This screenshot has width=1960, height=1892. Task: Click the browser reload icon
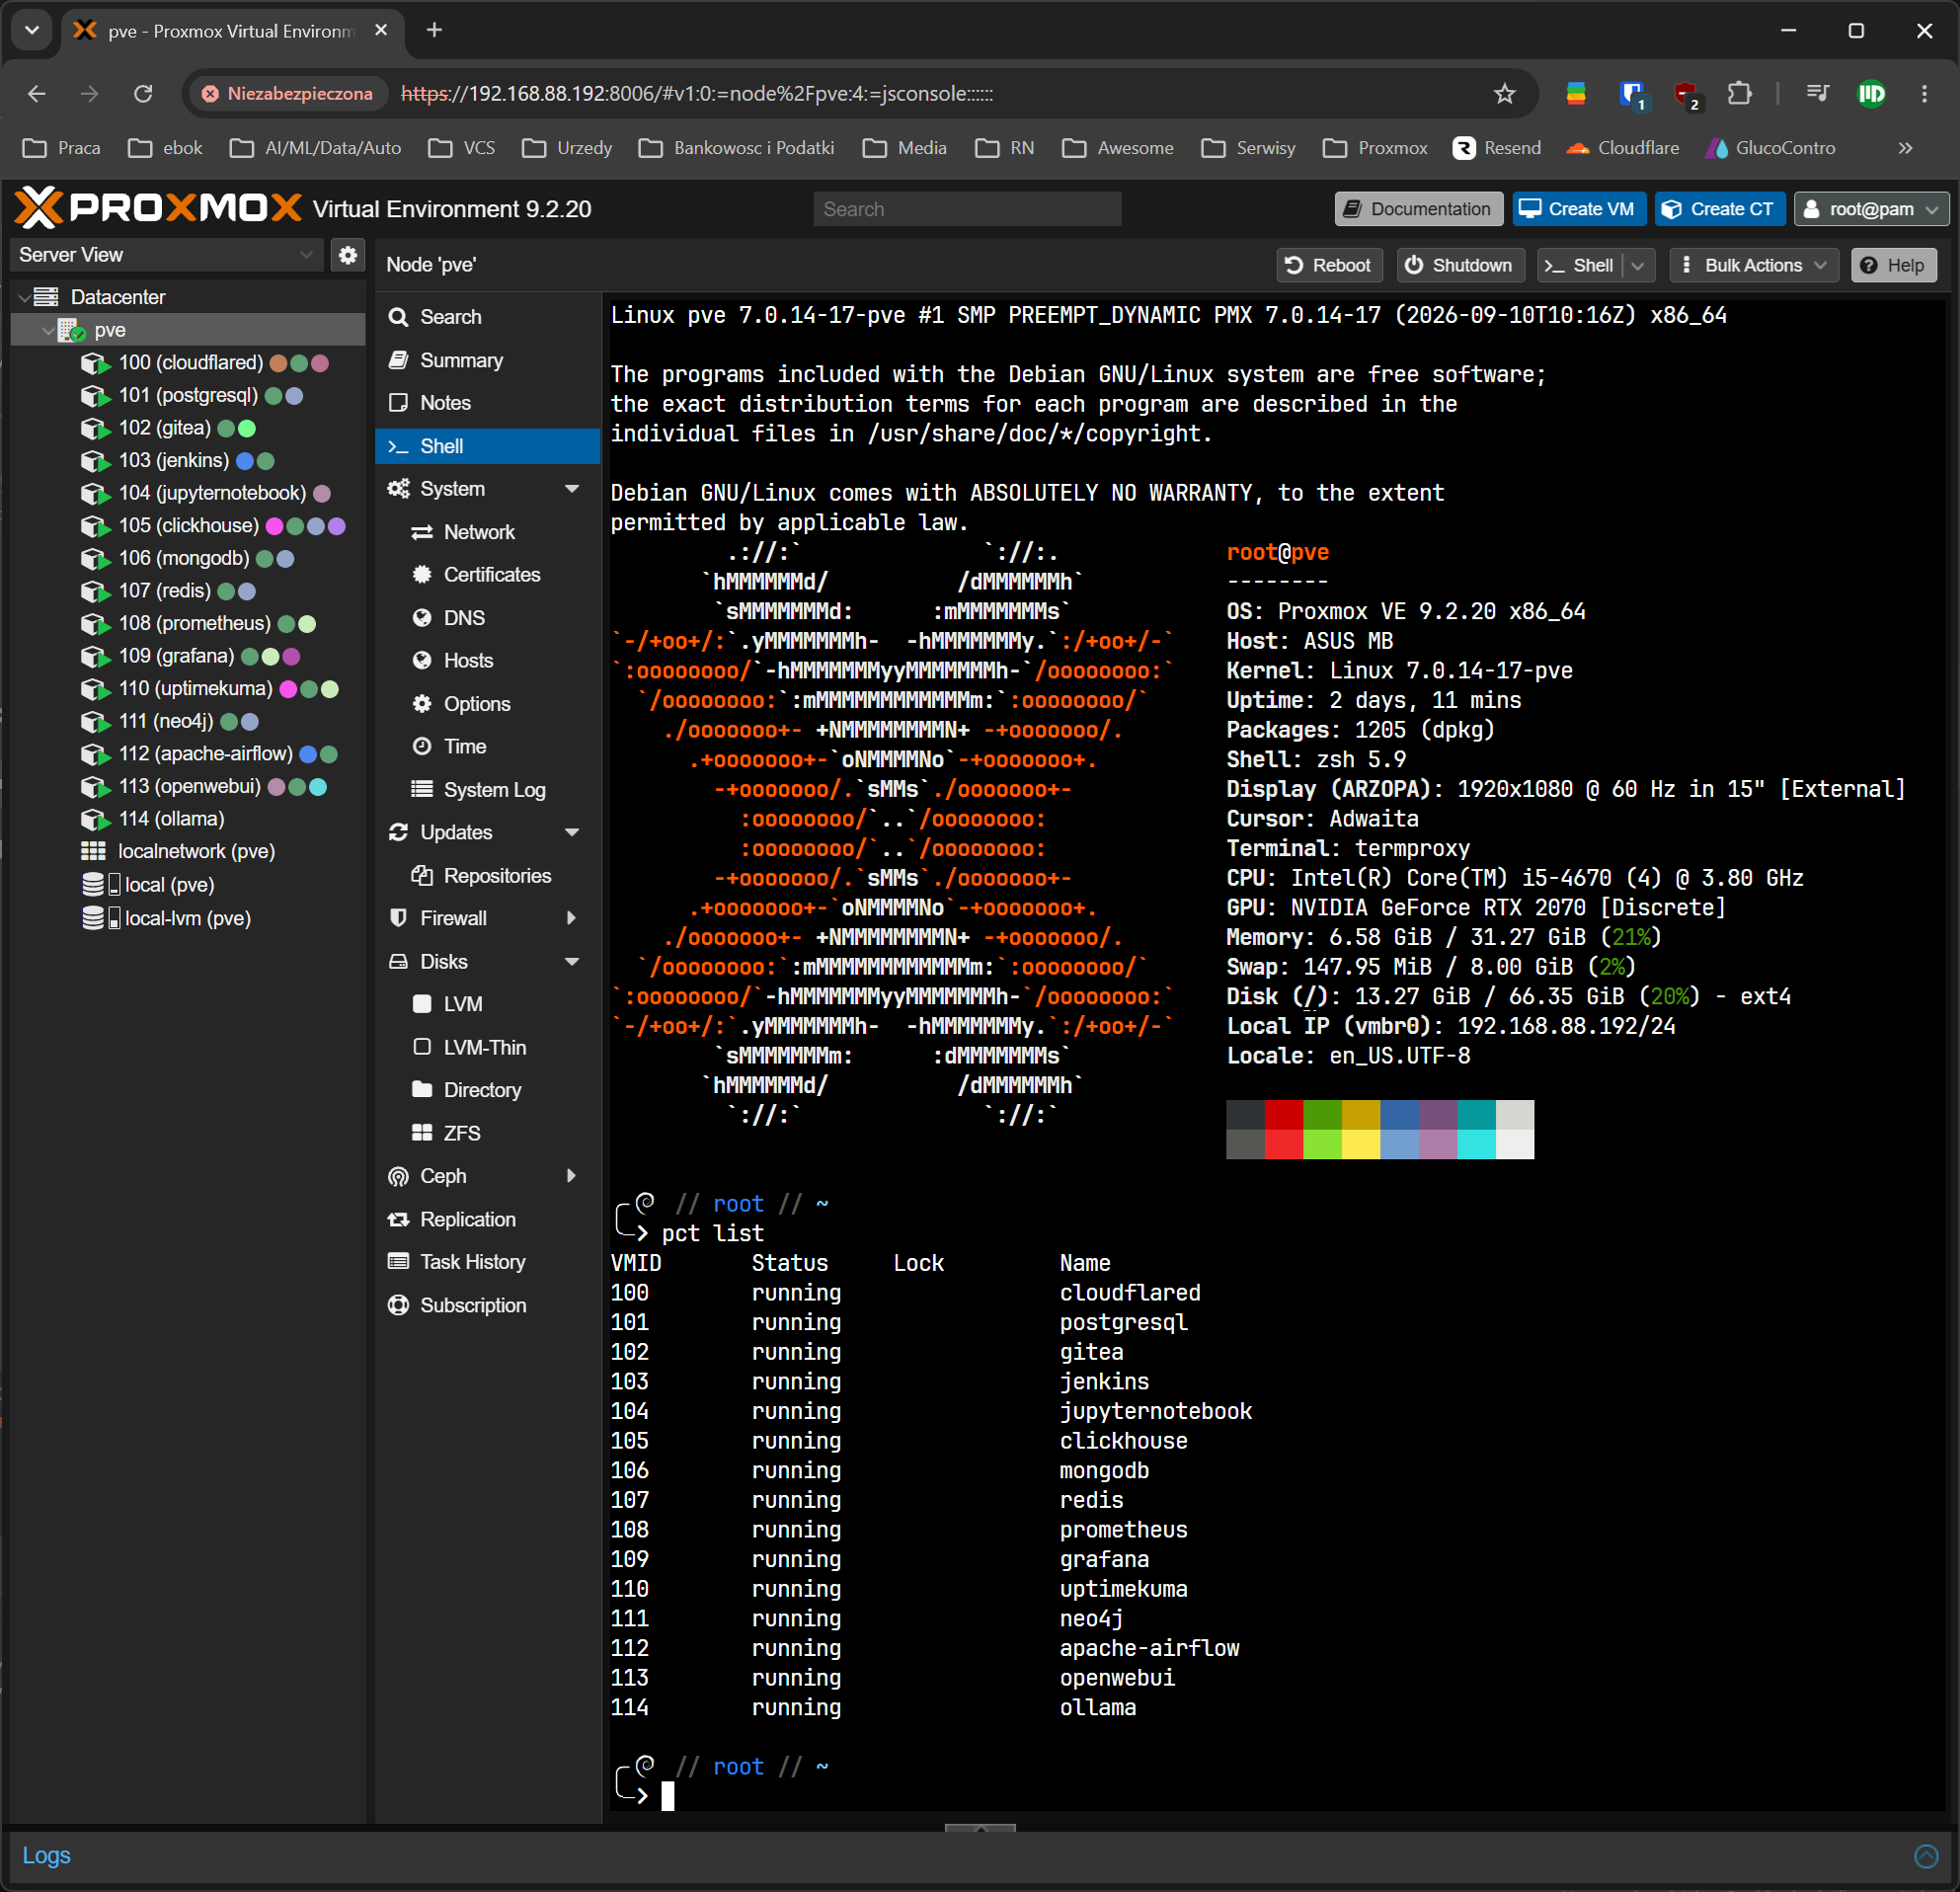[x=143, y=94]
